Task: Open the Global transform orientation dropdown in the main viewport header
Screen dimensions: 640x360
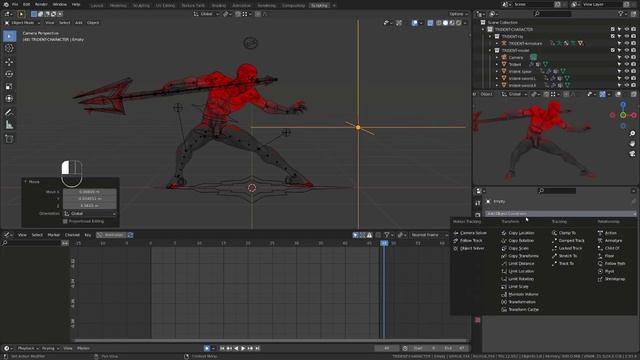Action: [x=206, y=14]
